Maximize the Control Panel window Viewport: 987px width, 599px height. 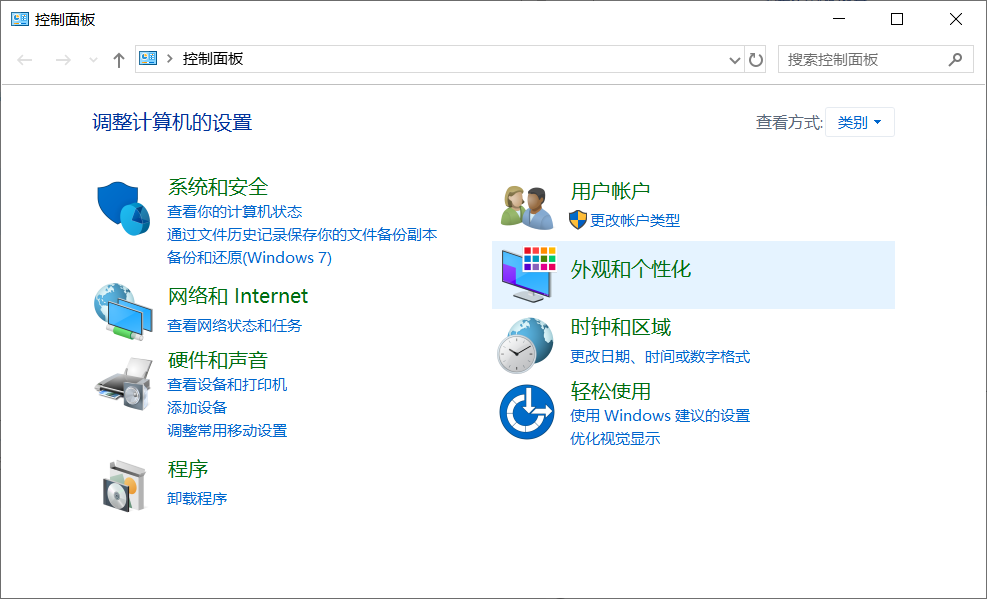[897, 20]
